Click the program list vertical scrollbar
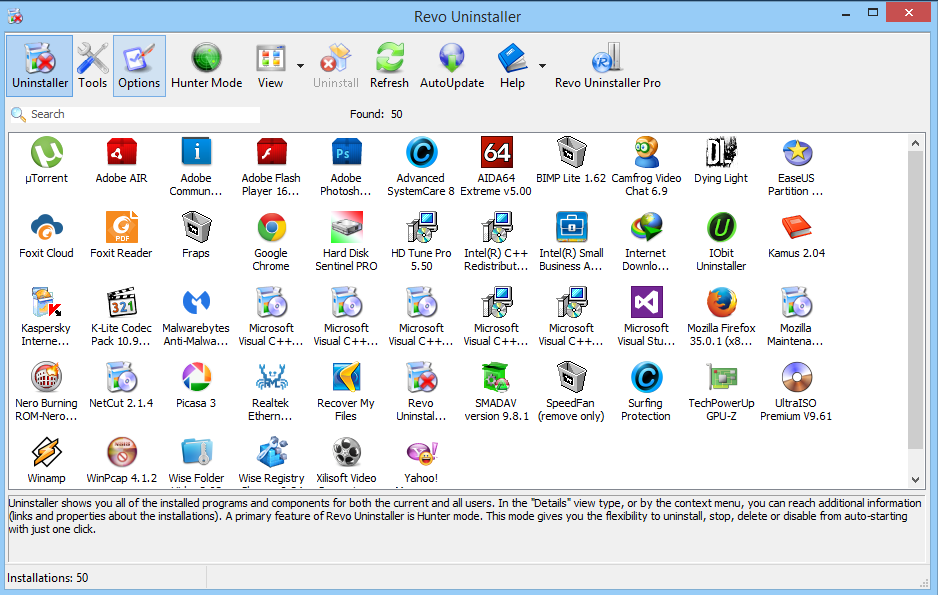The height and width of the screenshot is (595, 938). pos(916,300)
